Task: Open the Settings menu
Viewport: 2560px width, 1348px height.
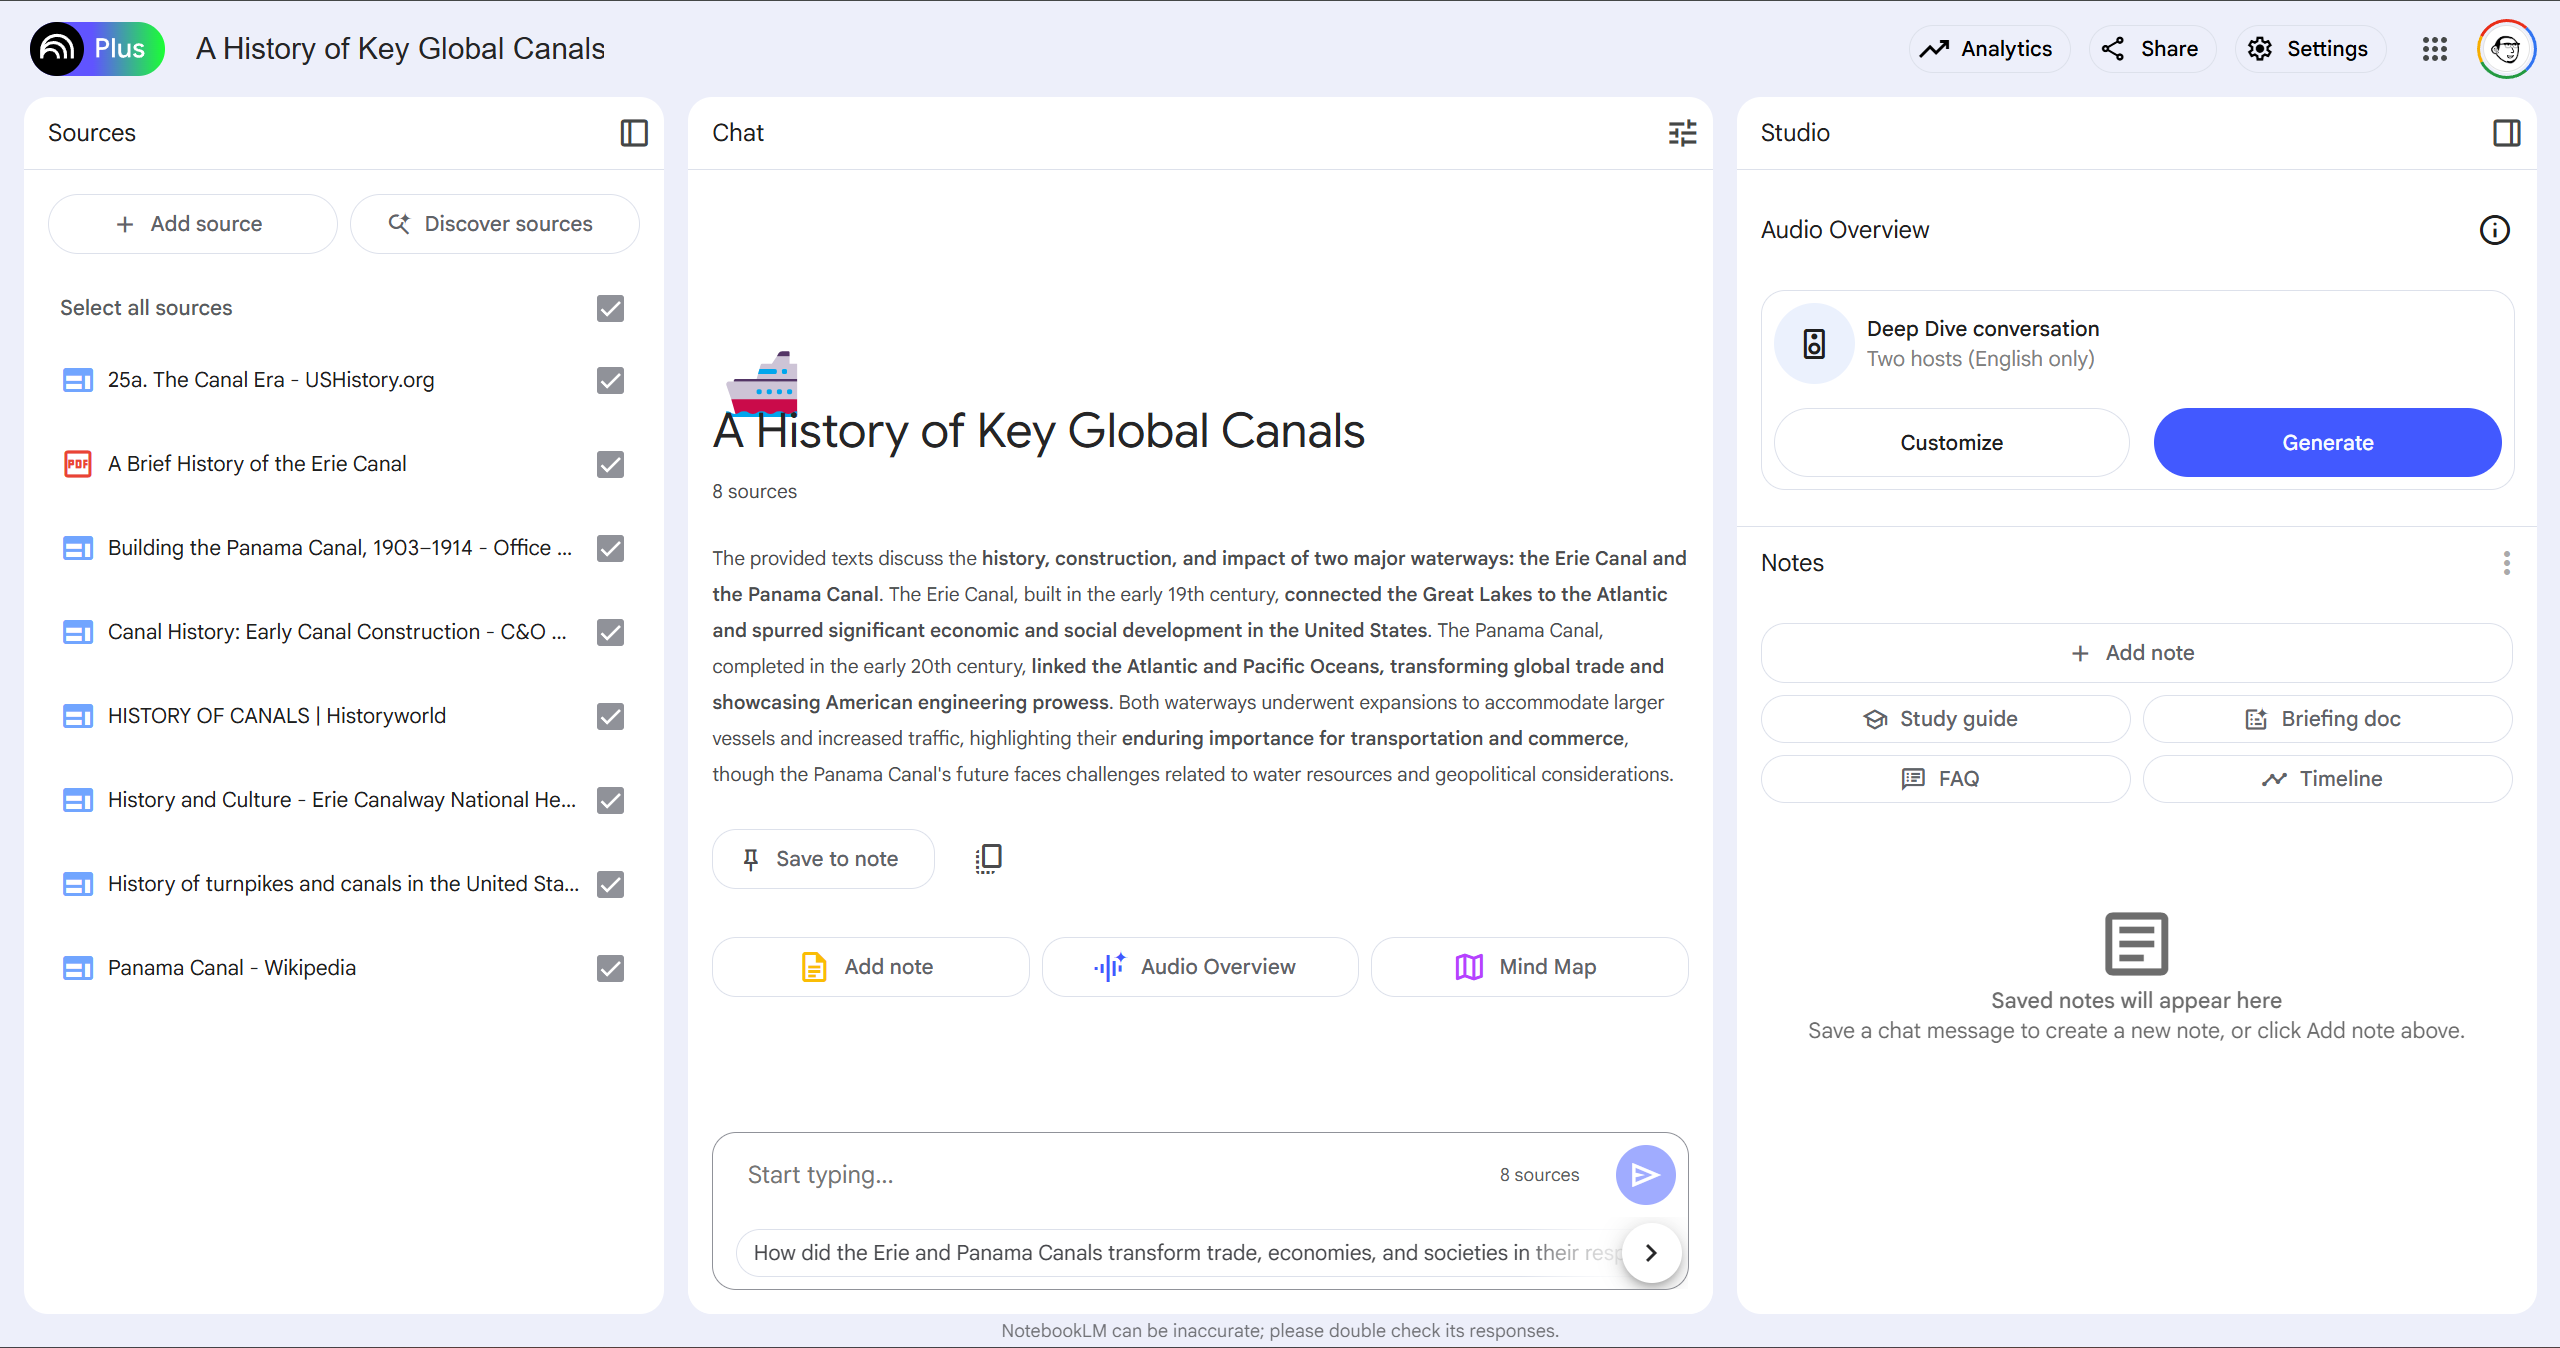Action: coord(2308,49)
